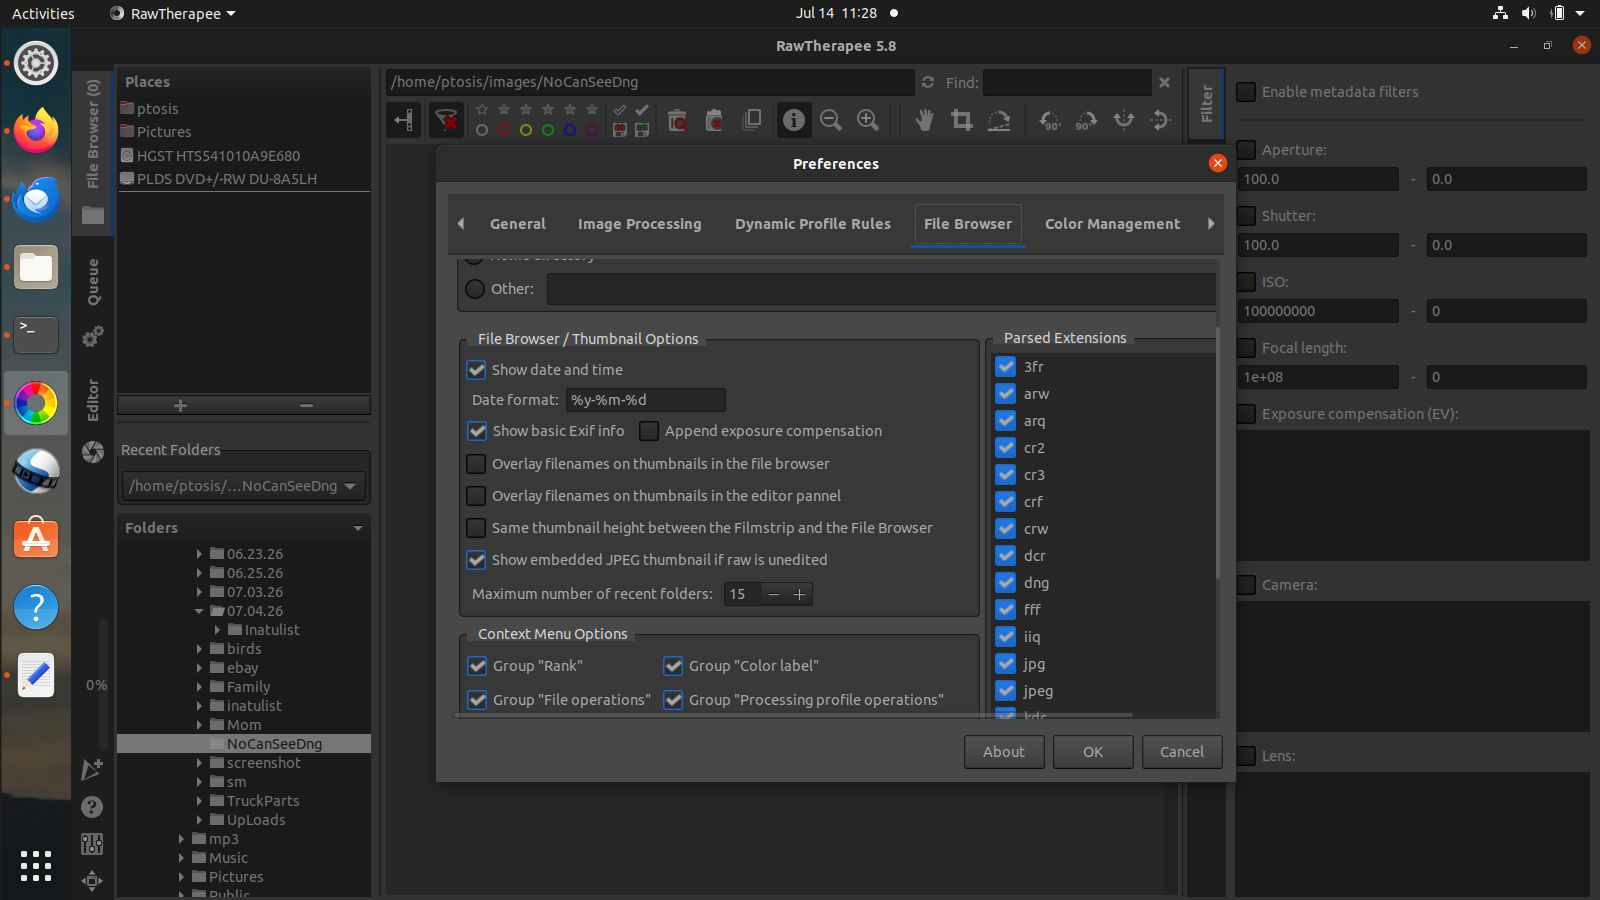The width and height of the screenshot is (1600, 900).
Task: Open Firefox from the dock
Action: click(36, 131)
